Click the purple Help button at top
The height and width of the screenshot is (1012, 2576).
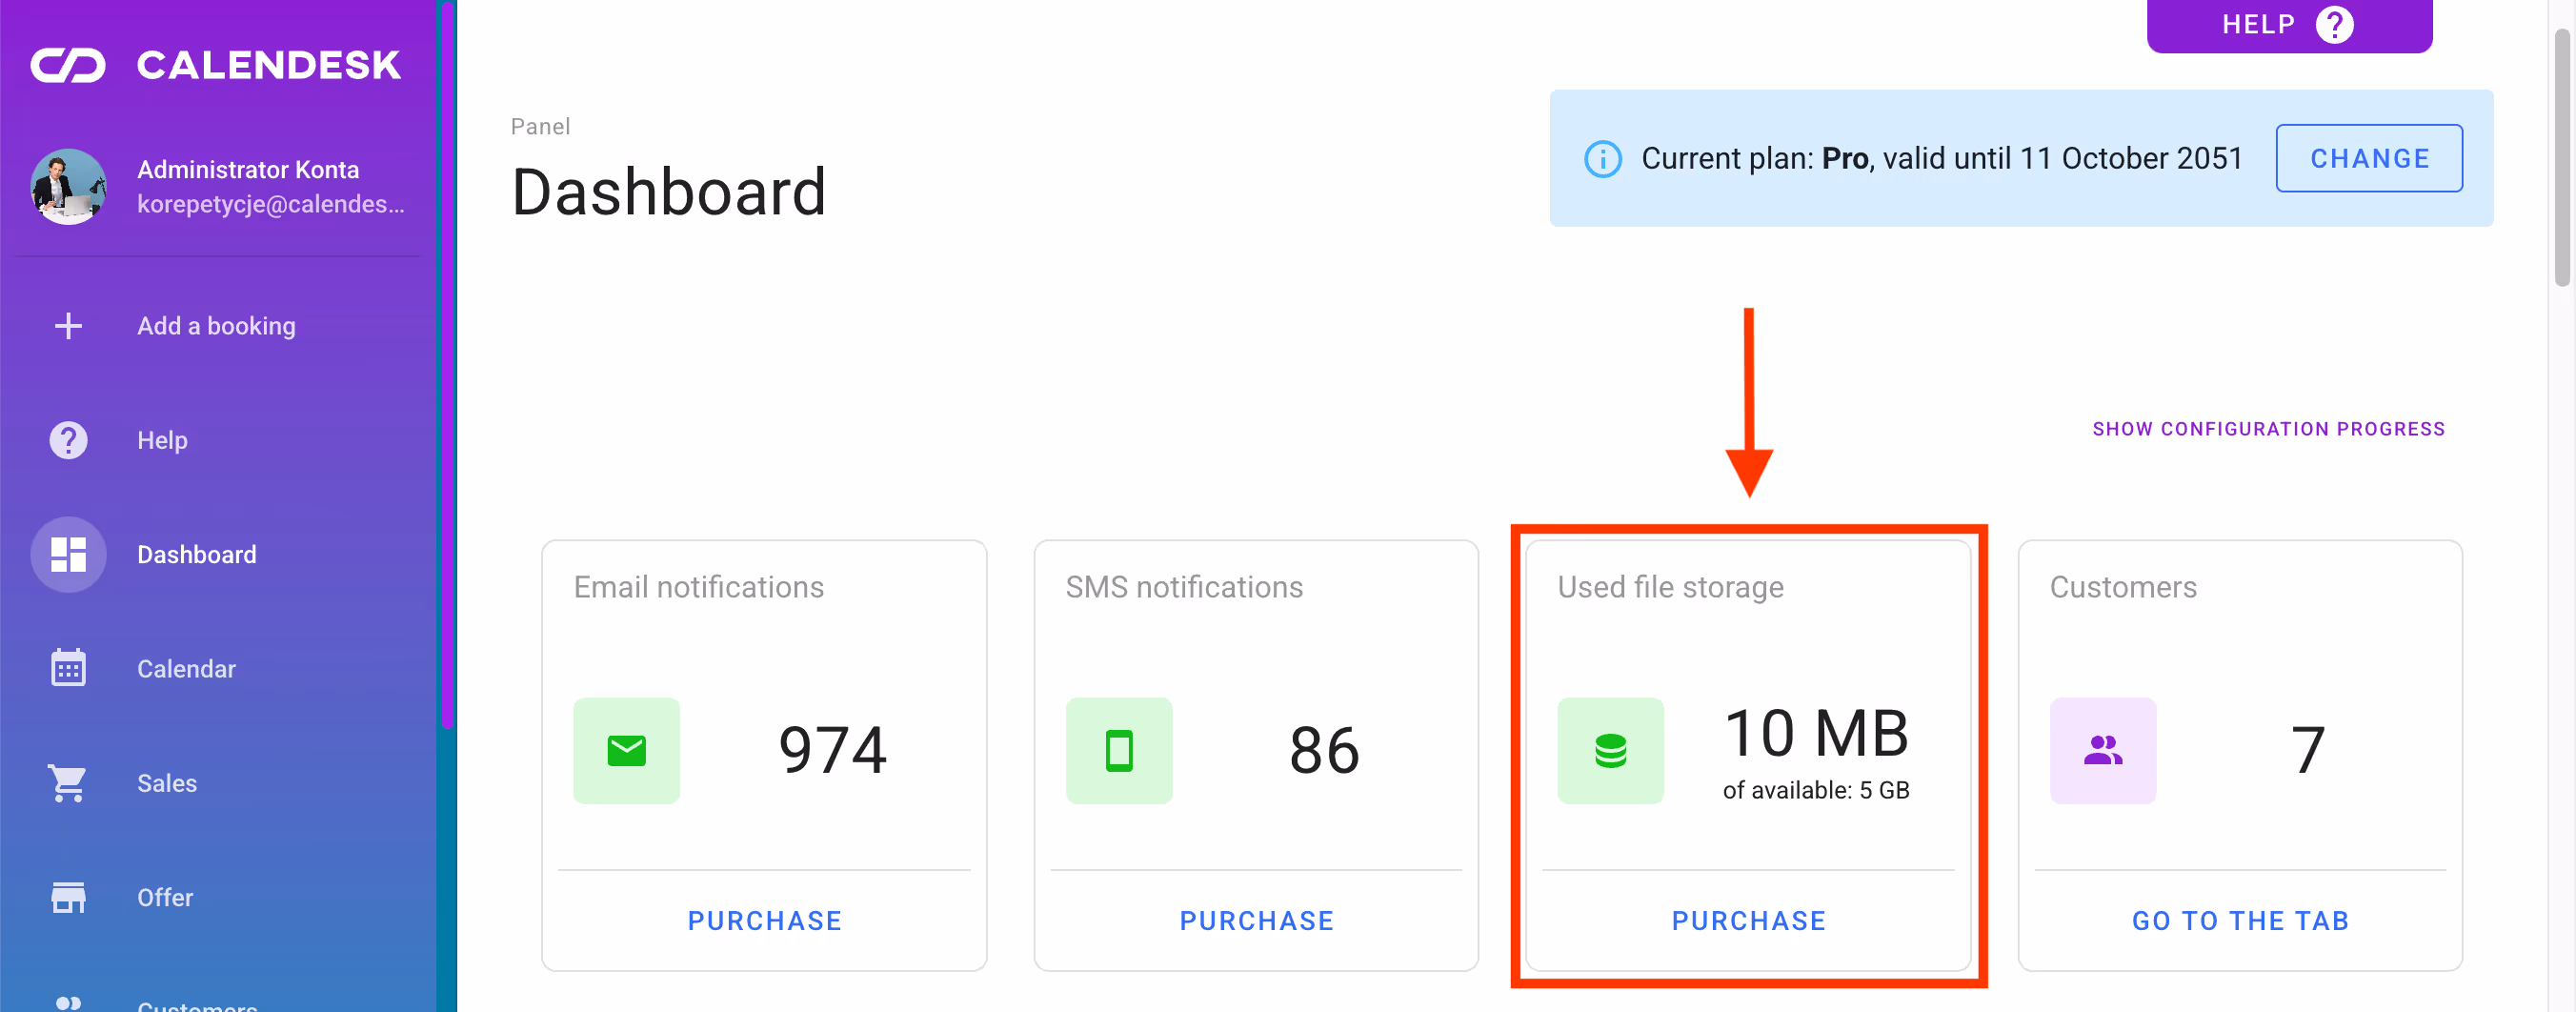pyautogui.click(x=2288, y=25)
